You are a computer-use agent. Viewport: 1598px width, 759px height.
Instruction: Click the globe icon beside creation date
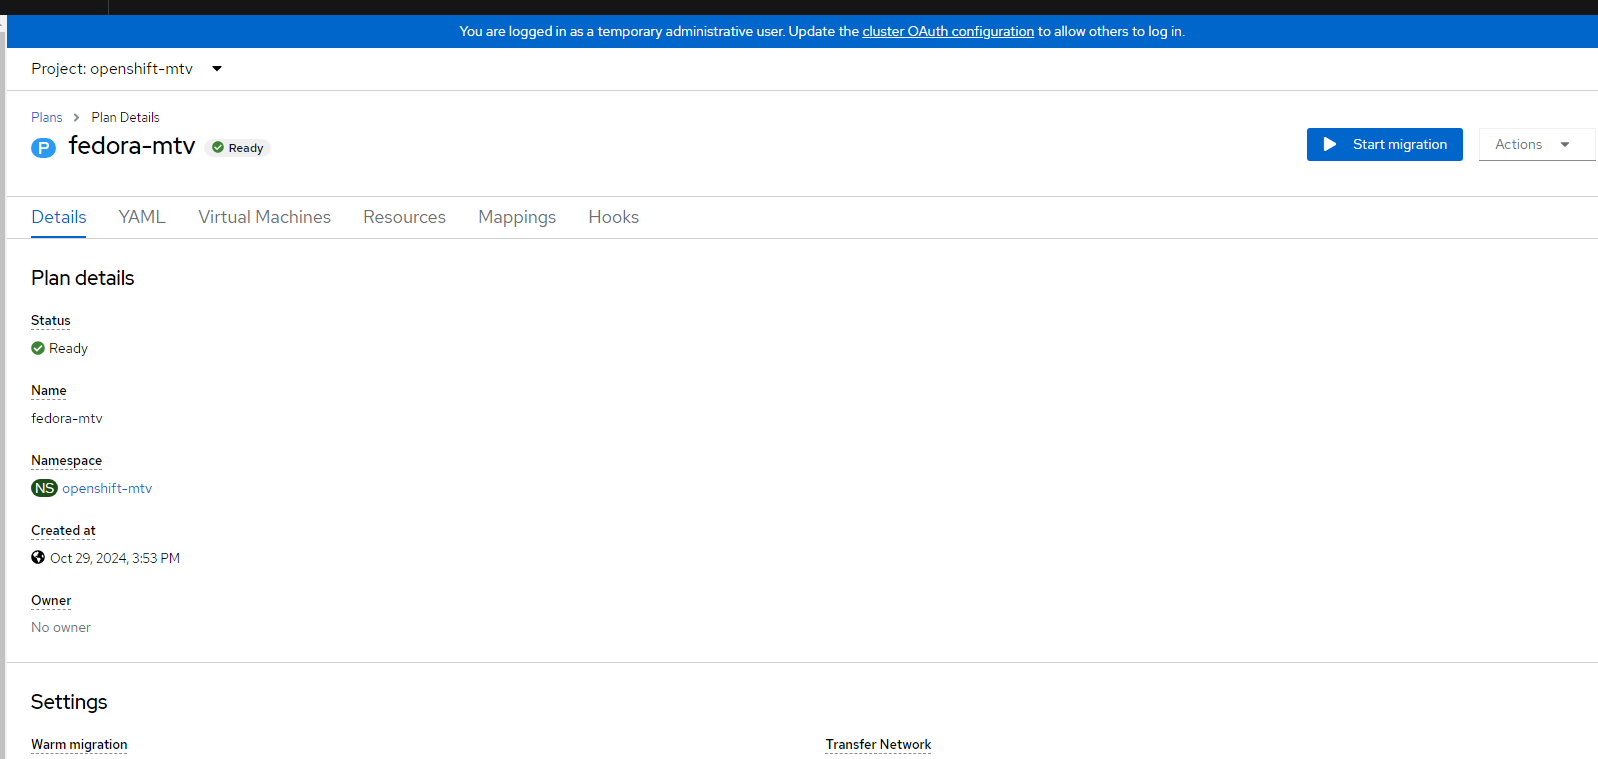[x=38, y=558]
